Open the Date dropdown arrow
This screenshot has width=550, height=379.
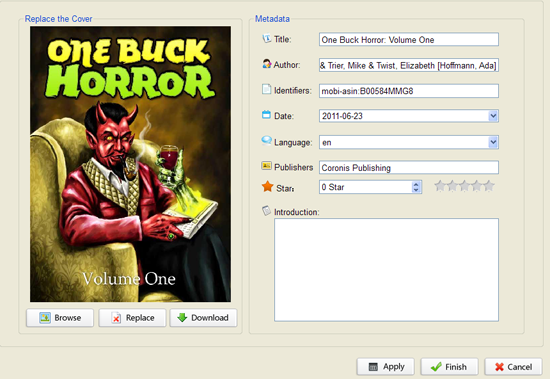tap(493, 116)
